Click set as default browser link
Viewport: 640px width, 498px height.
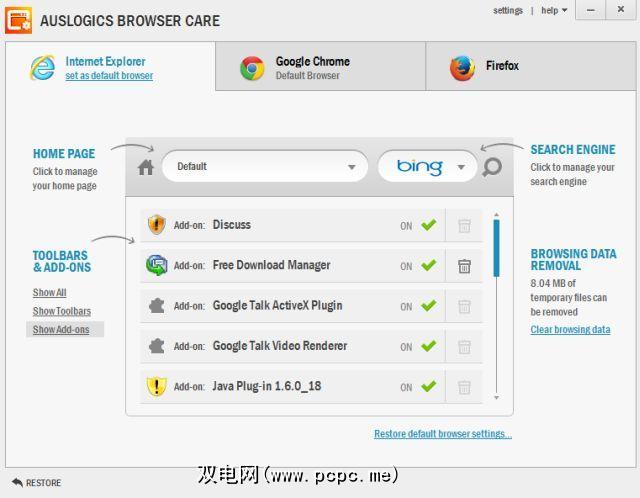coord(109,76)
